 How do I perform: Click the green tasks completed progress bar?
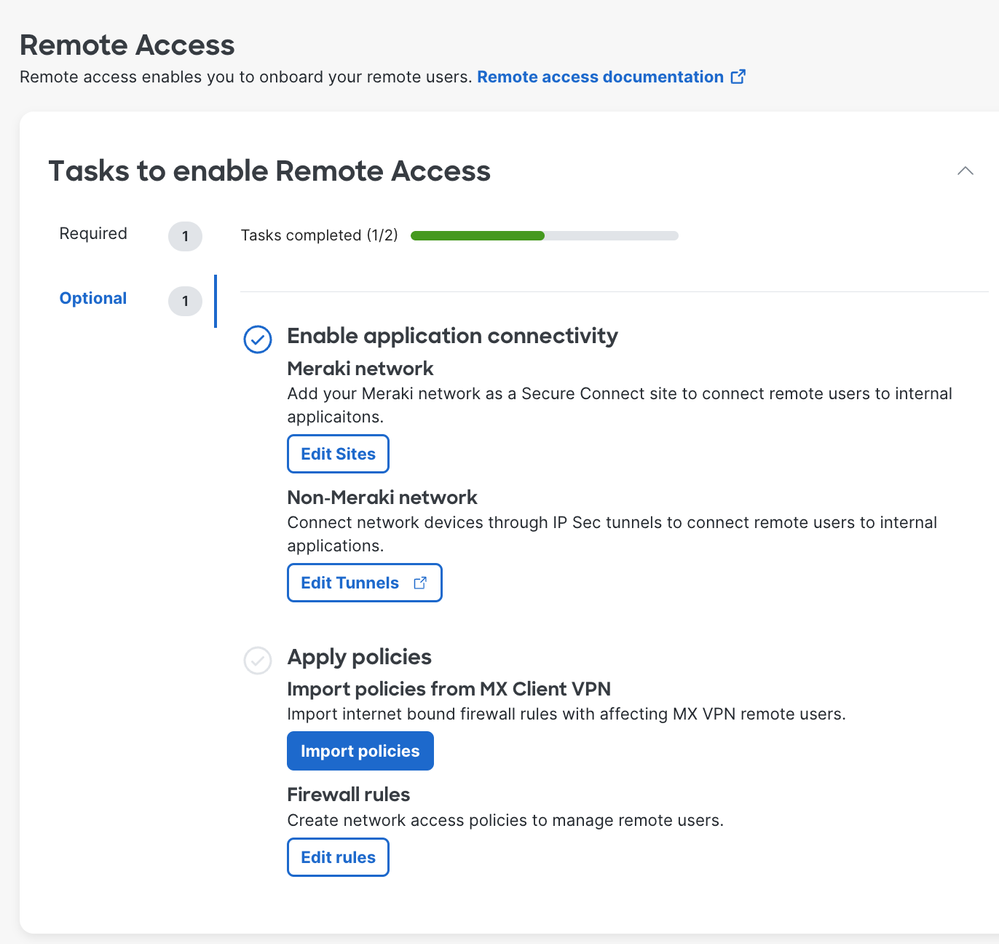(x=544, y=236)
